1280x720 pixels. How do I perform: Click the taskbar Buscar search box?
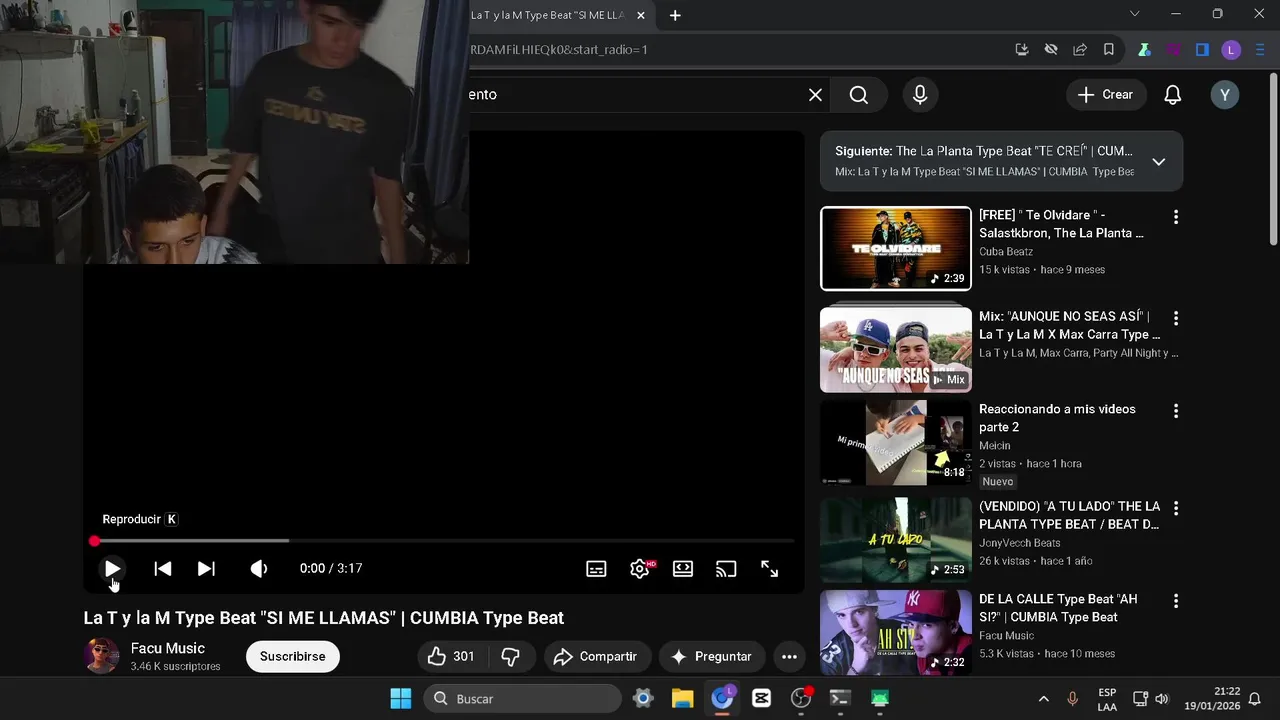522,698
